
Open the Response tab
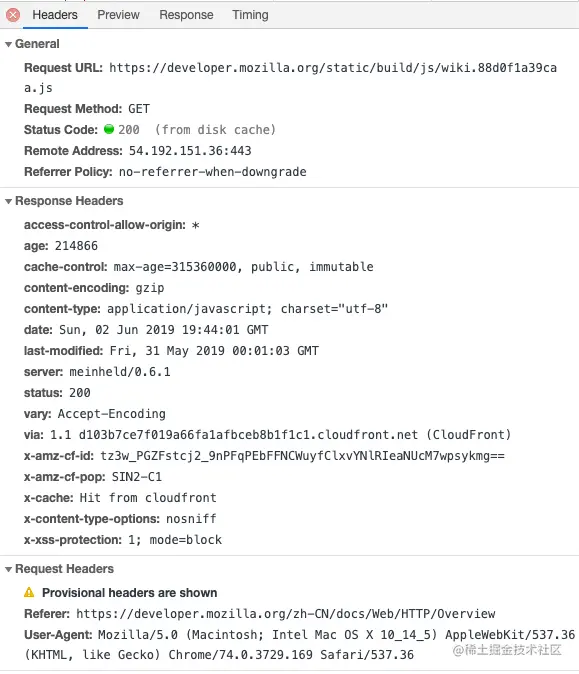coord(186,15)
